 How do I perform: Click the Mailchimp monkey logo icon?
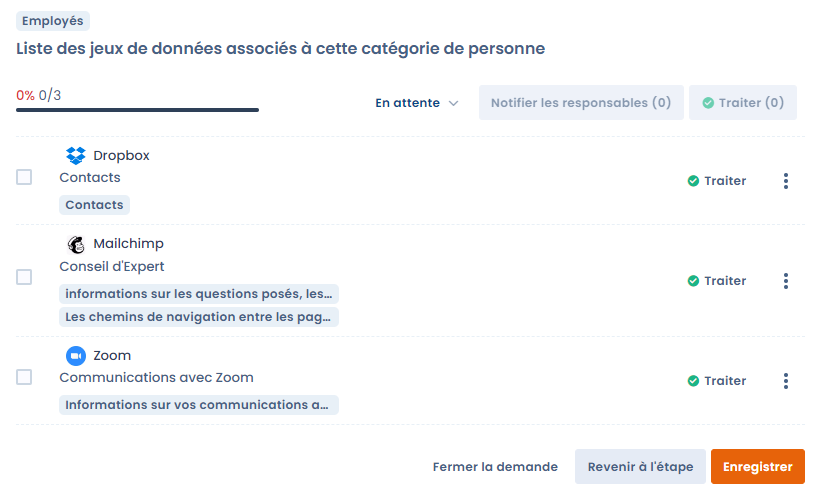coord(76,244)
